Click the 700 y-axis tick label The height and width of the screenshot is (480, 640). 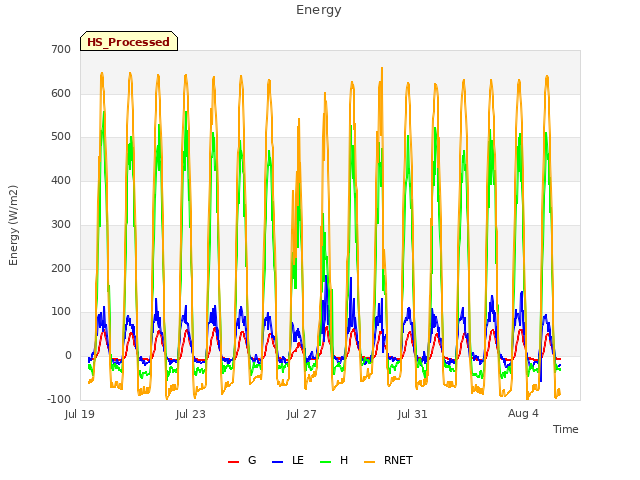(x=61, y=49)
